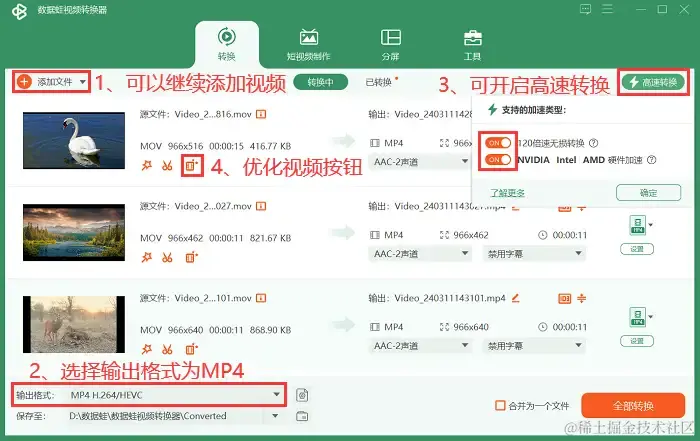Expand the save location path dropdown
Image resolution: width=700 pixels, height=441 pixels.
[x=275, y=416]
